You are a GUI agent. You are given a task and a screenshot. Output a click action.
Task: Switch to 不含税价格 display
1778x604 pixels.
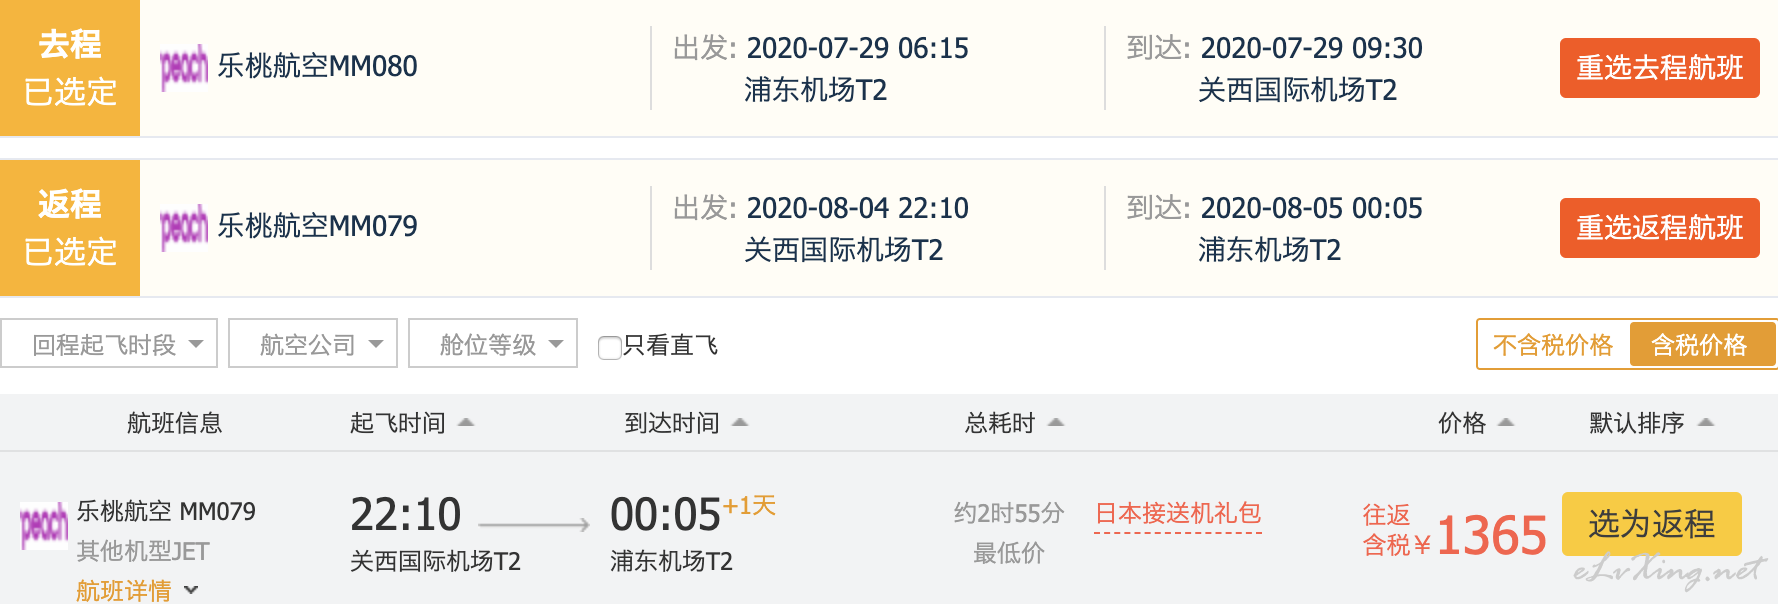[x=1553, y=345]
